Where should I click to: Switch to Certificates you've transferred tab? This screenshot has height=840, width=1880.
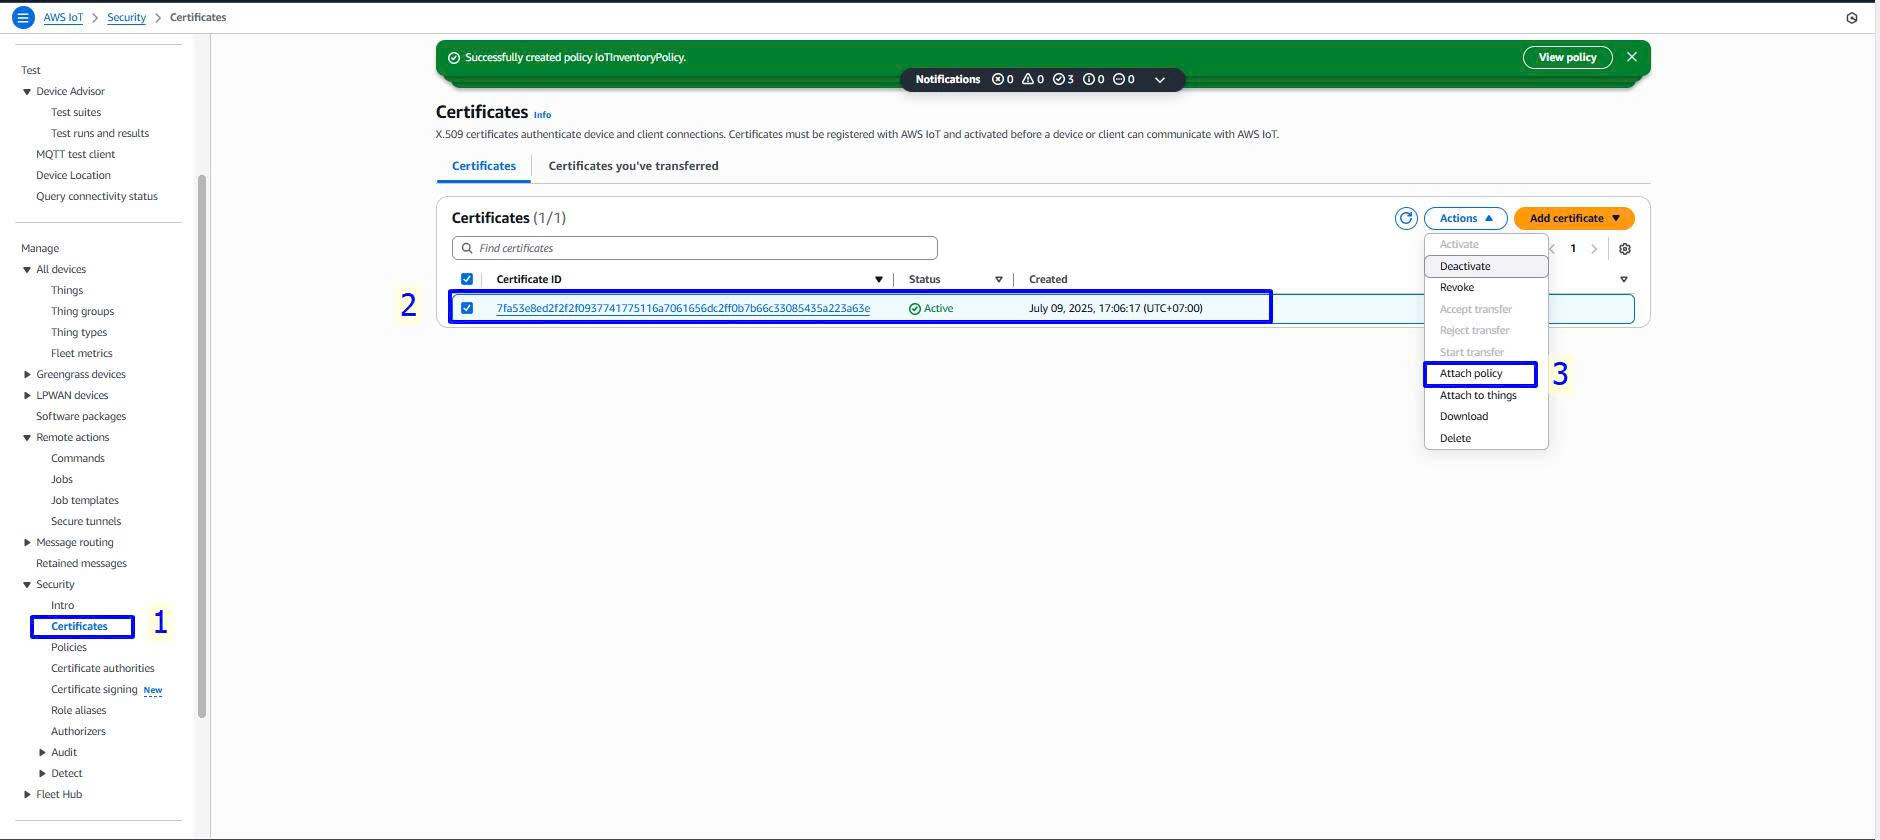click(x=633, y=166)
